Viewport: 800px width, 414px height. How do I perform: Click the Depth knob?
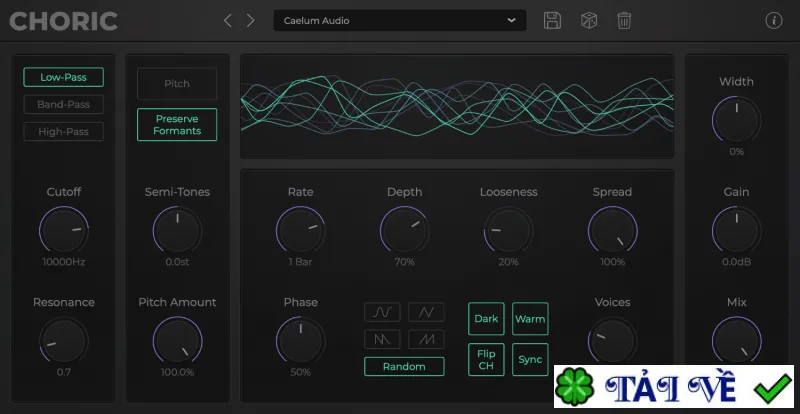tap(405, 230)
